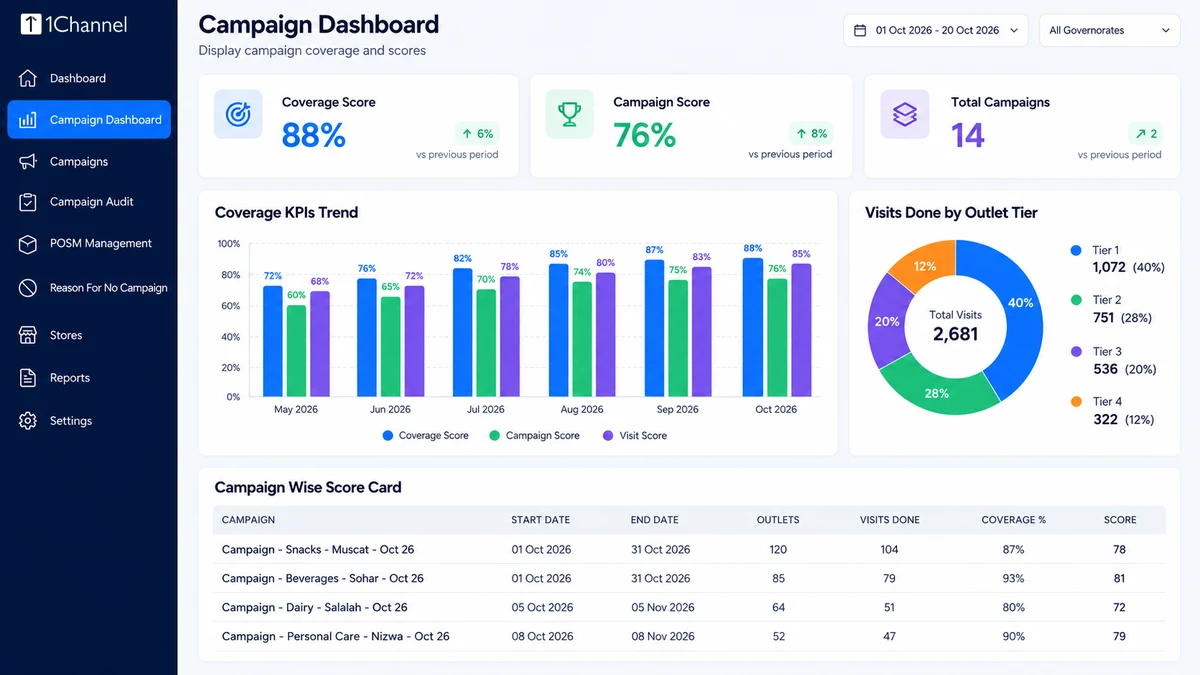Navigate to Stores in the sidebar
This screenshot has width=1200, height=675.
coord(66,335)
